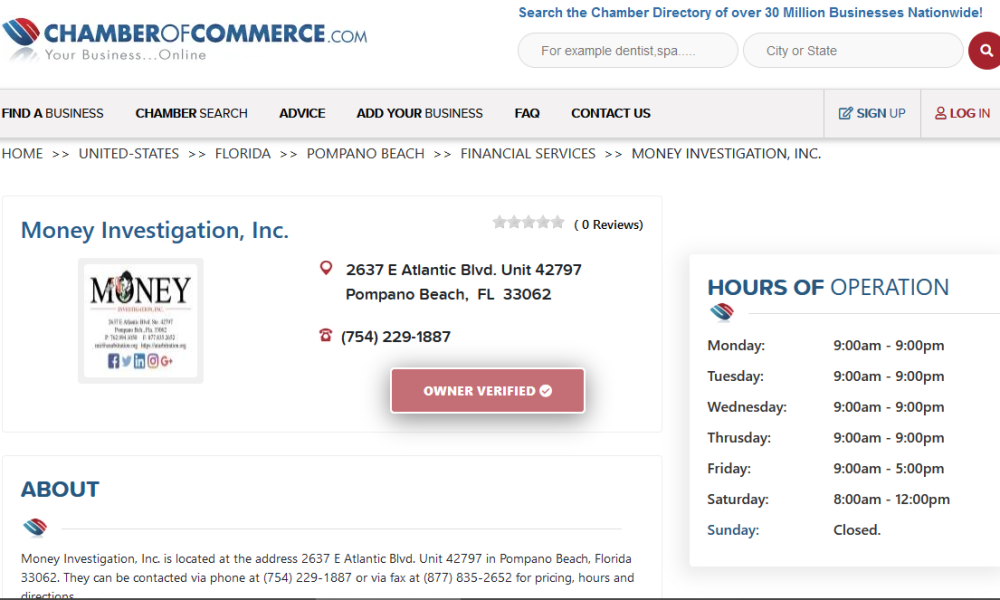
Task: Click the Owner Verified button
Action: (x=487, y=391)
